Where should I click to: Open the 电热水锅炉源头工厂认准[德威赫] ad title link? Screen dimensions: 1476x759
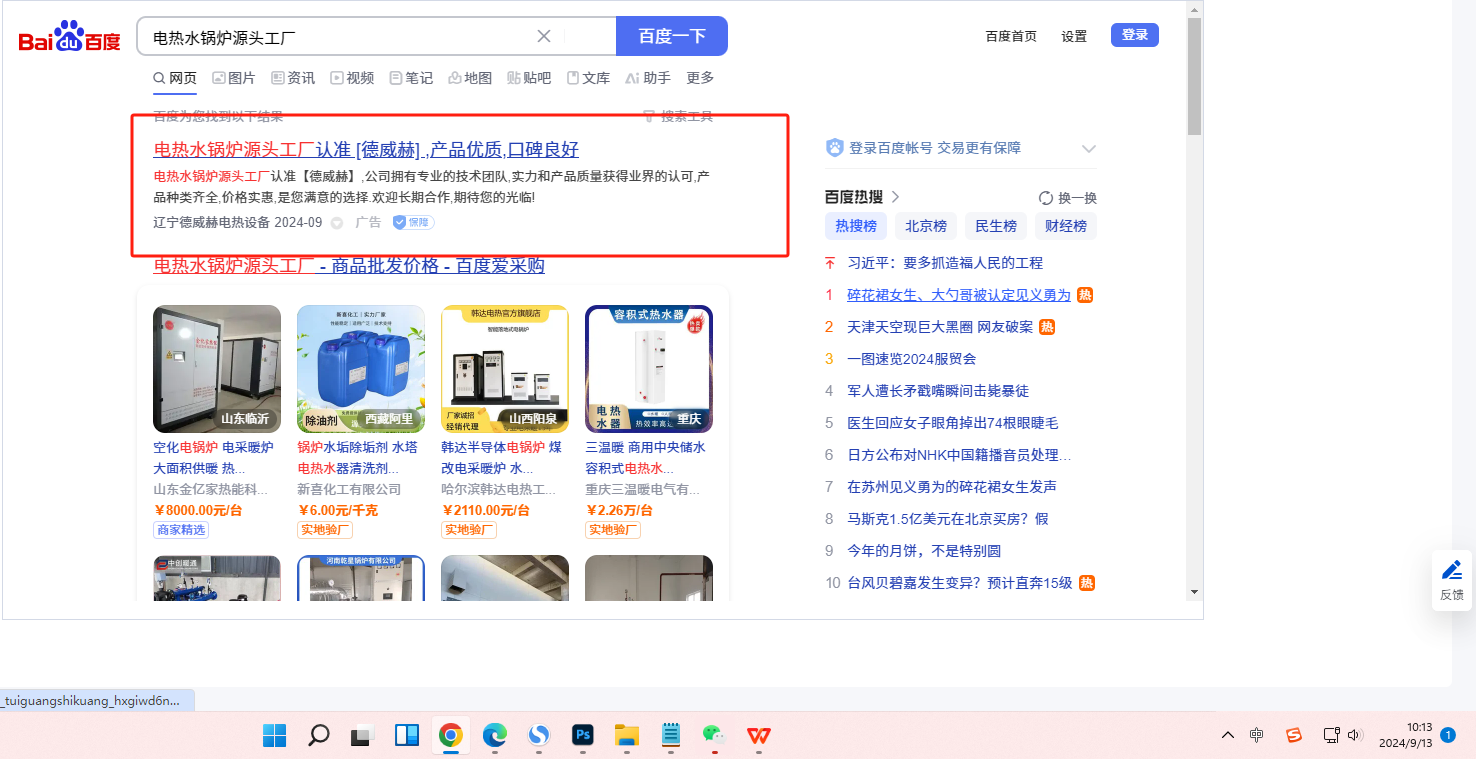click(x=366, y=150)
